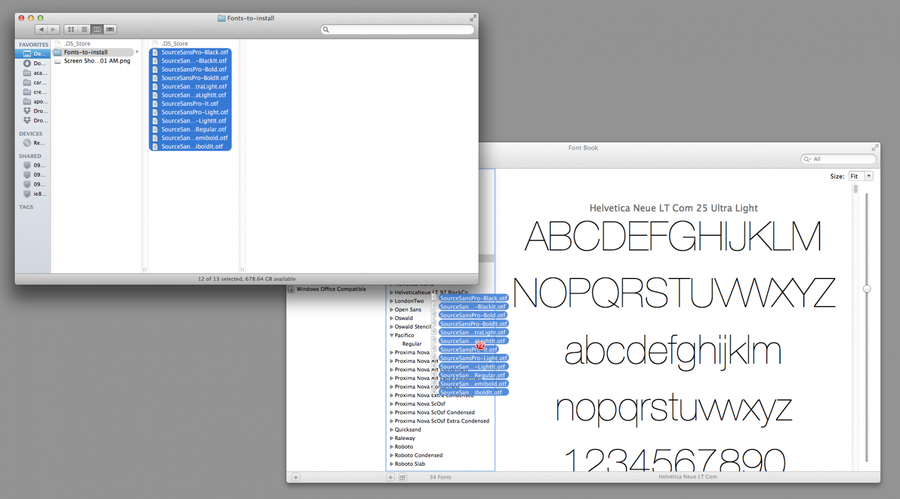Screen dimensions: 900x499
Task: Select Windows Office Compatible collection
Action: (330, 289)
